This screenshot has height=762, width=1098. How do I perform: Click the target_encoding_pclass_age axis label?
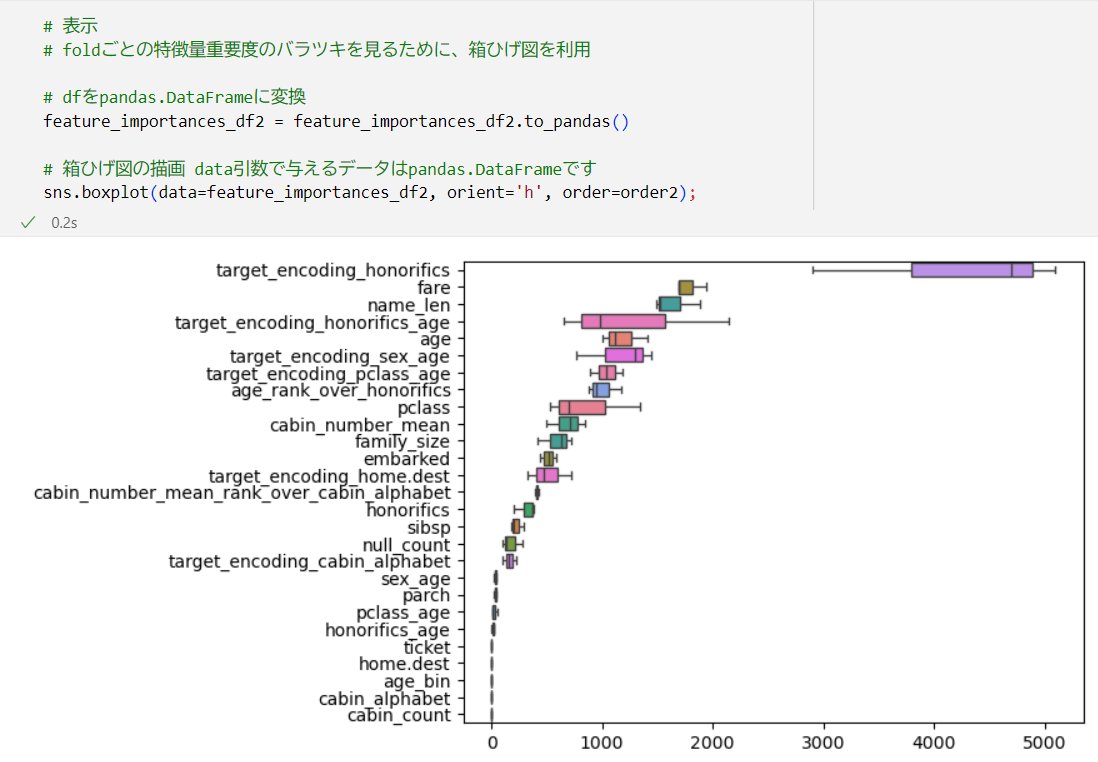click(x=328, y=374)
